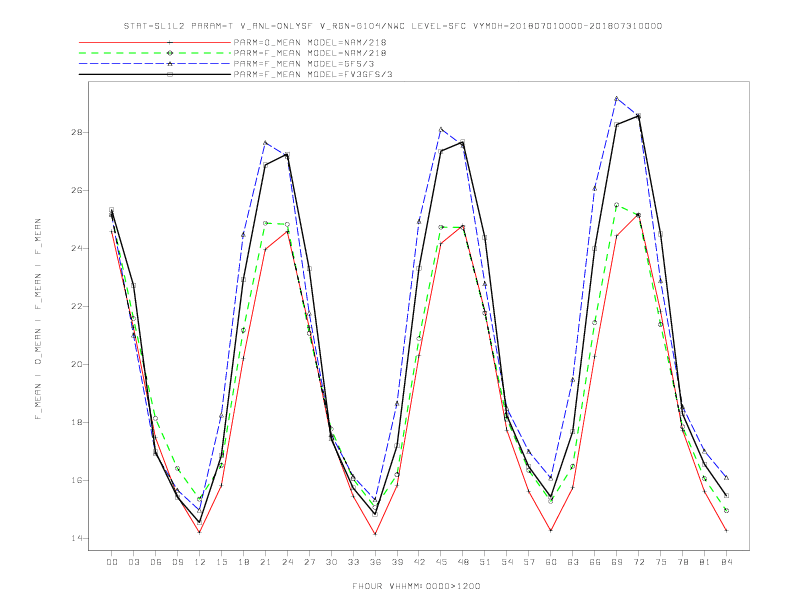
Task: Click the vertical y-axis label F_MEAN | O_MEAN
Action: pos(38,319)
